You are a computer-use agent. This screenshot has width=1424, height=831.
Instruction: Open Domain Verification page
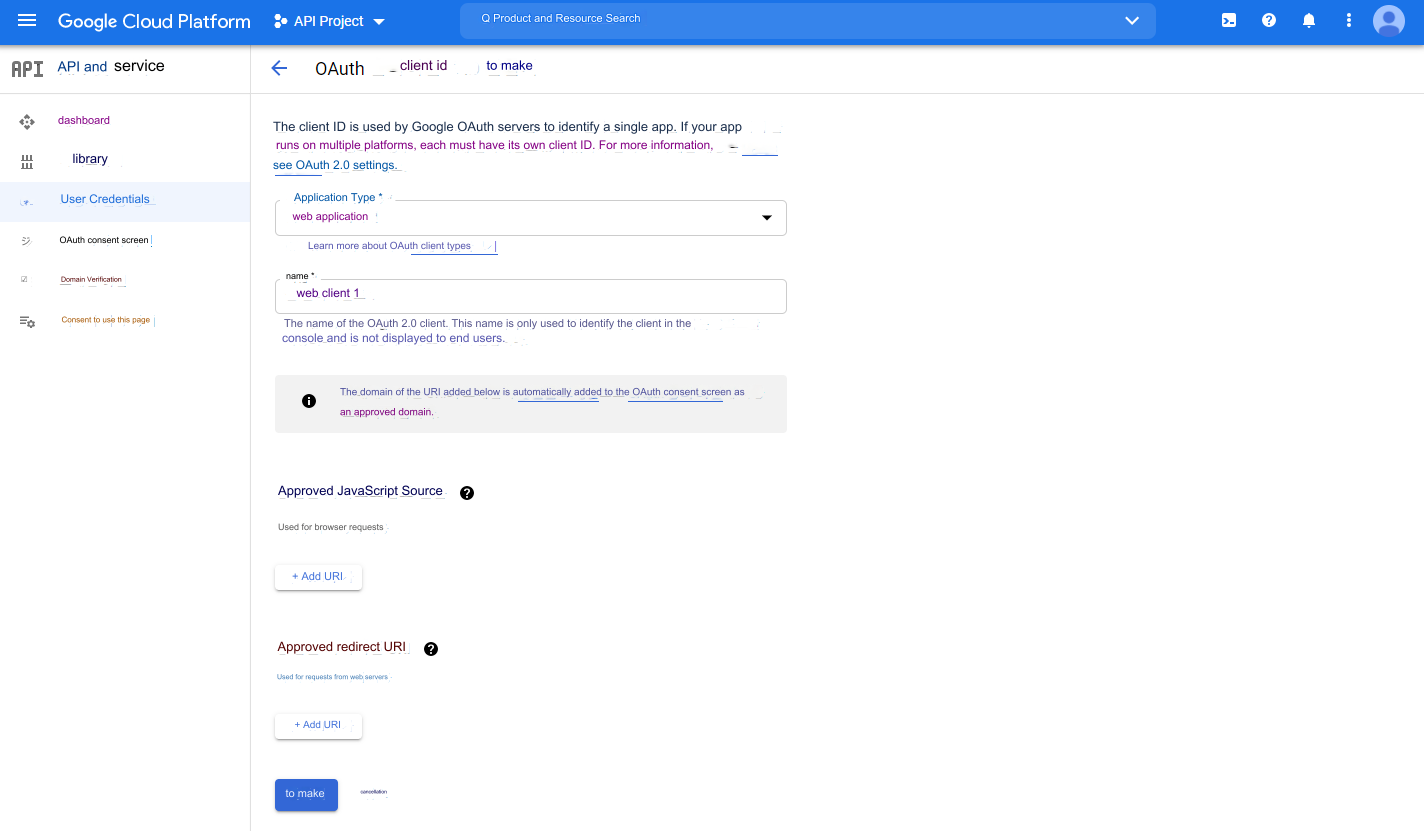pyautogui.click(x=91, y=279)
